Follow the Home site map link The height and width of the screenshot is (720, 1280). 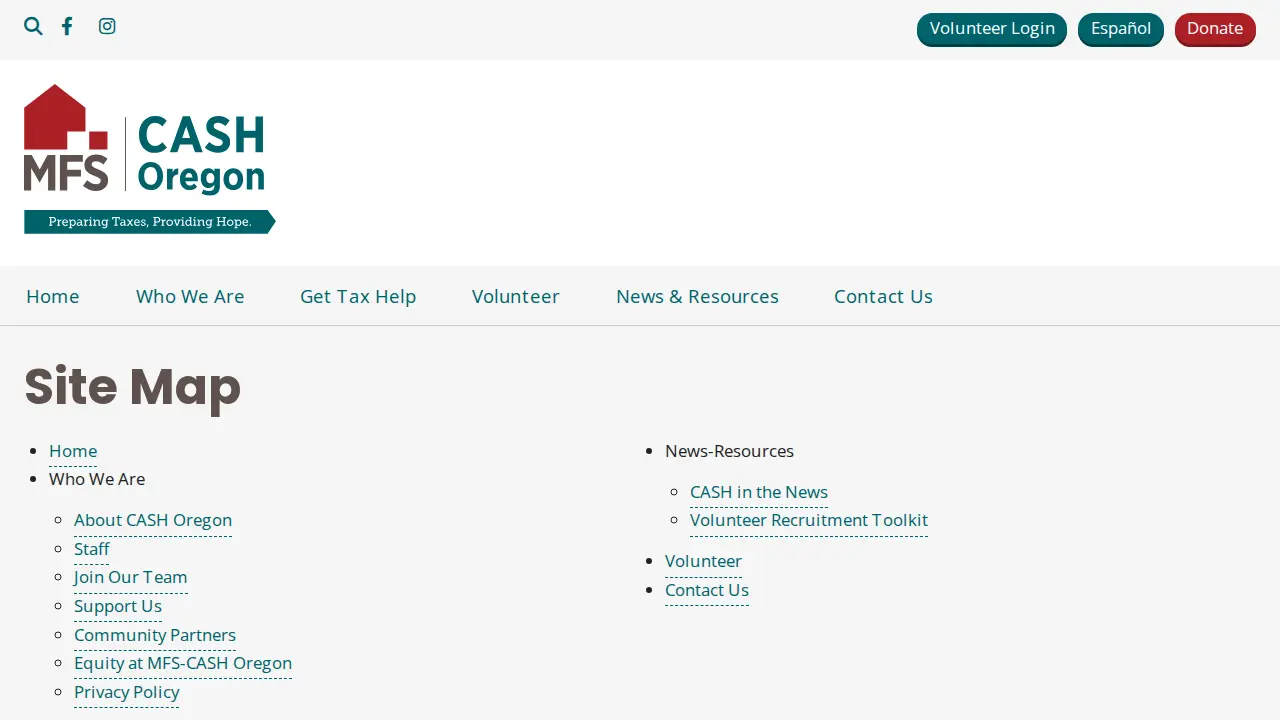(73, 451)
